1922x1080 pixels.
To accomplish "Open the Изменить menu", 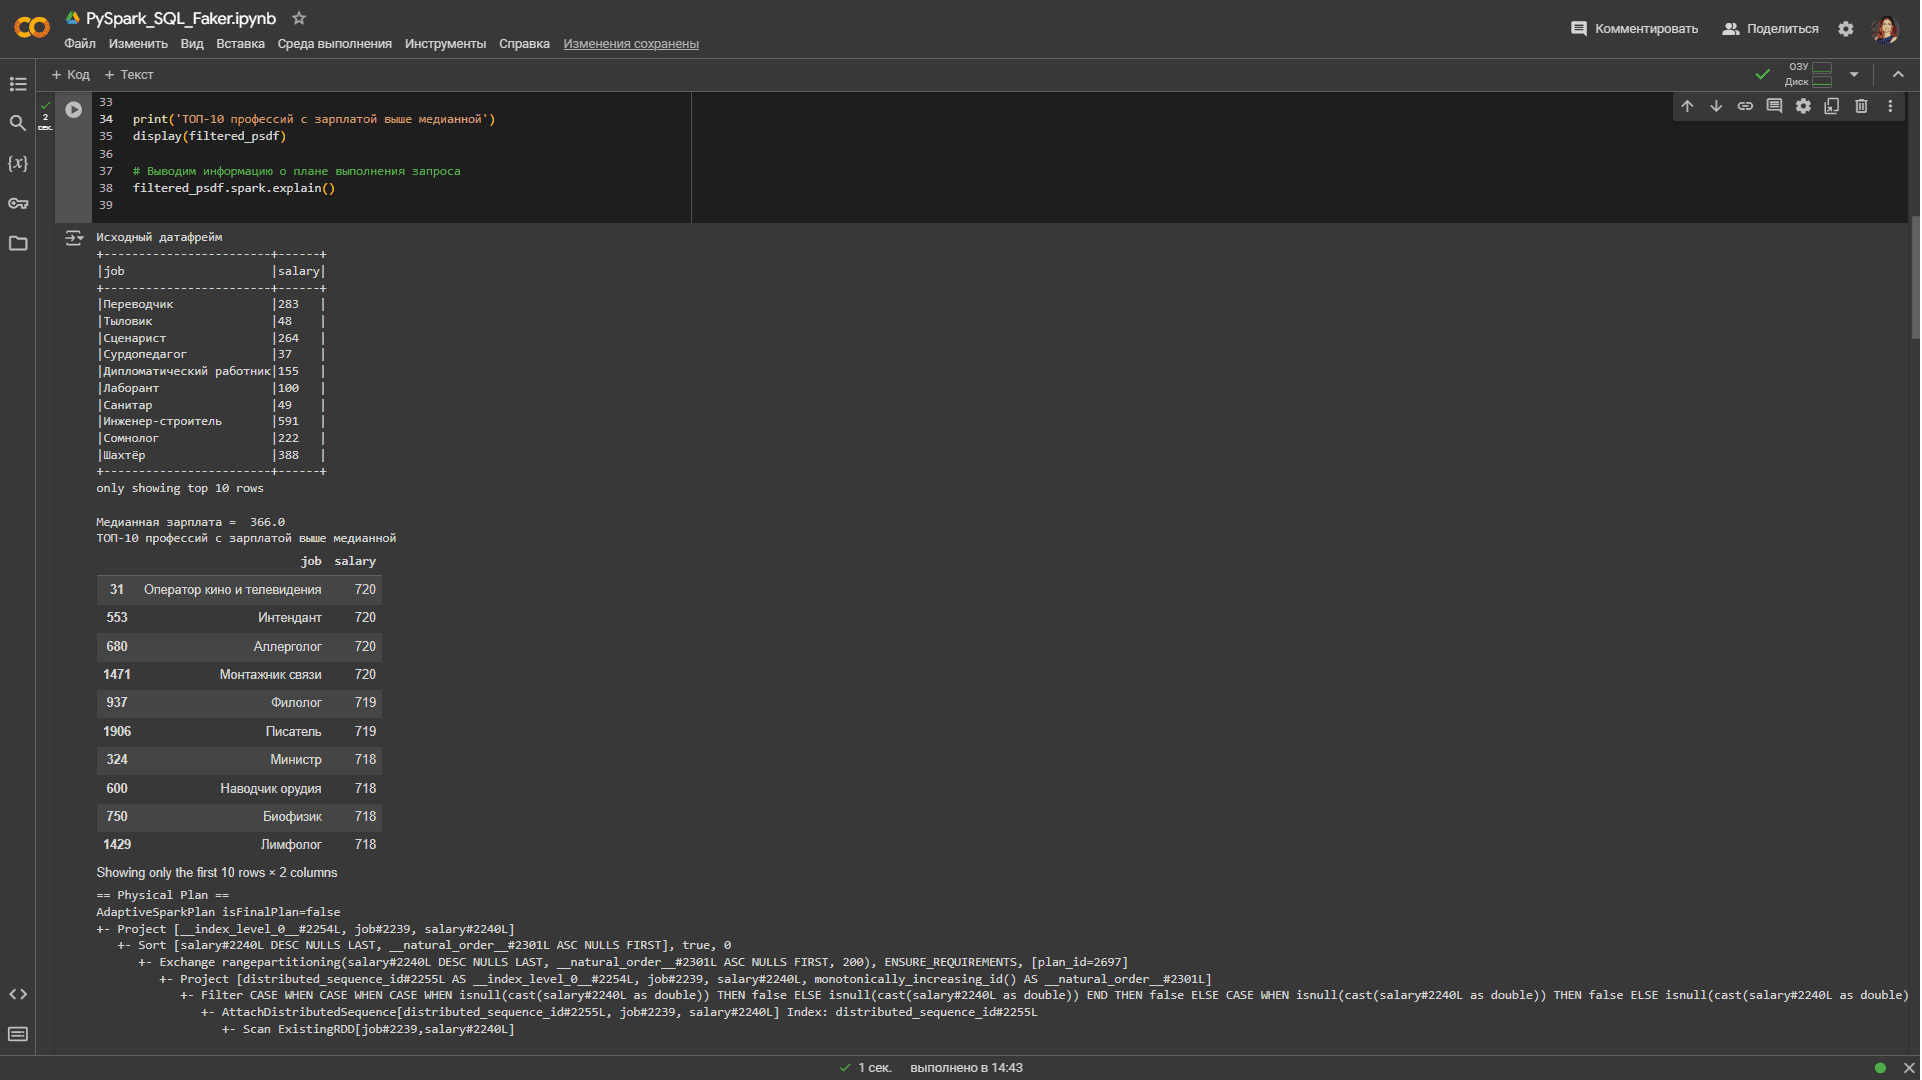I will tap(138, 44).
